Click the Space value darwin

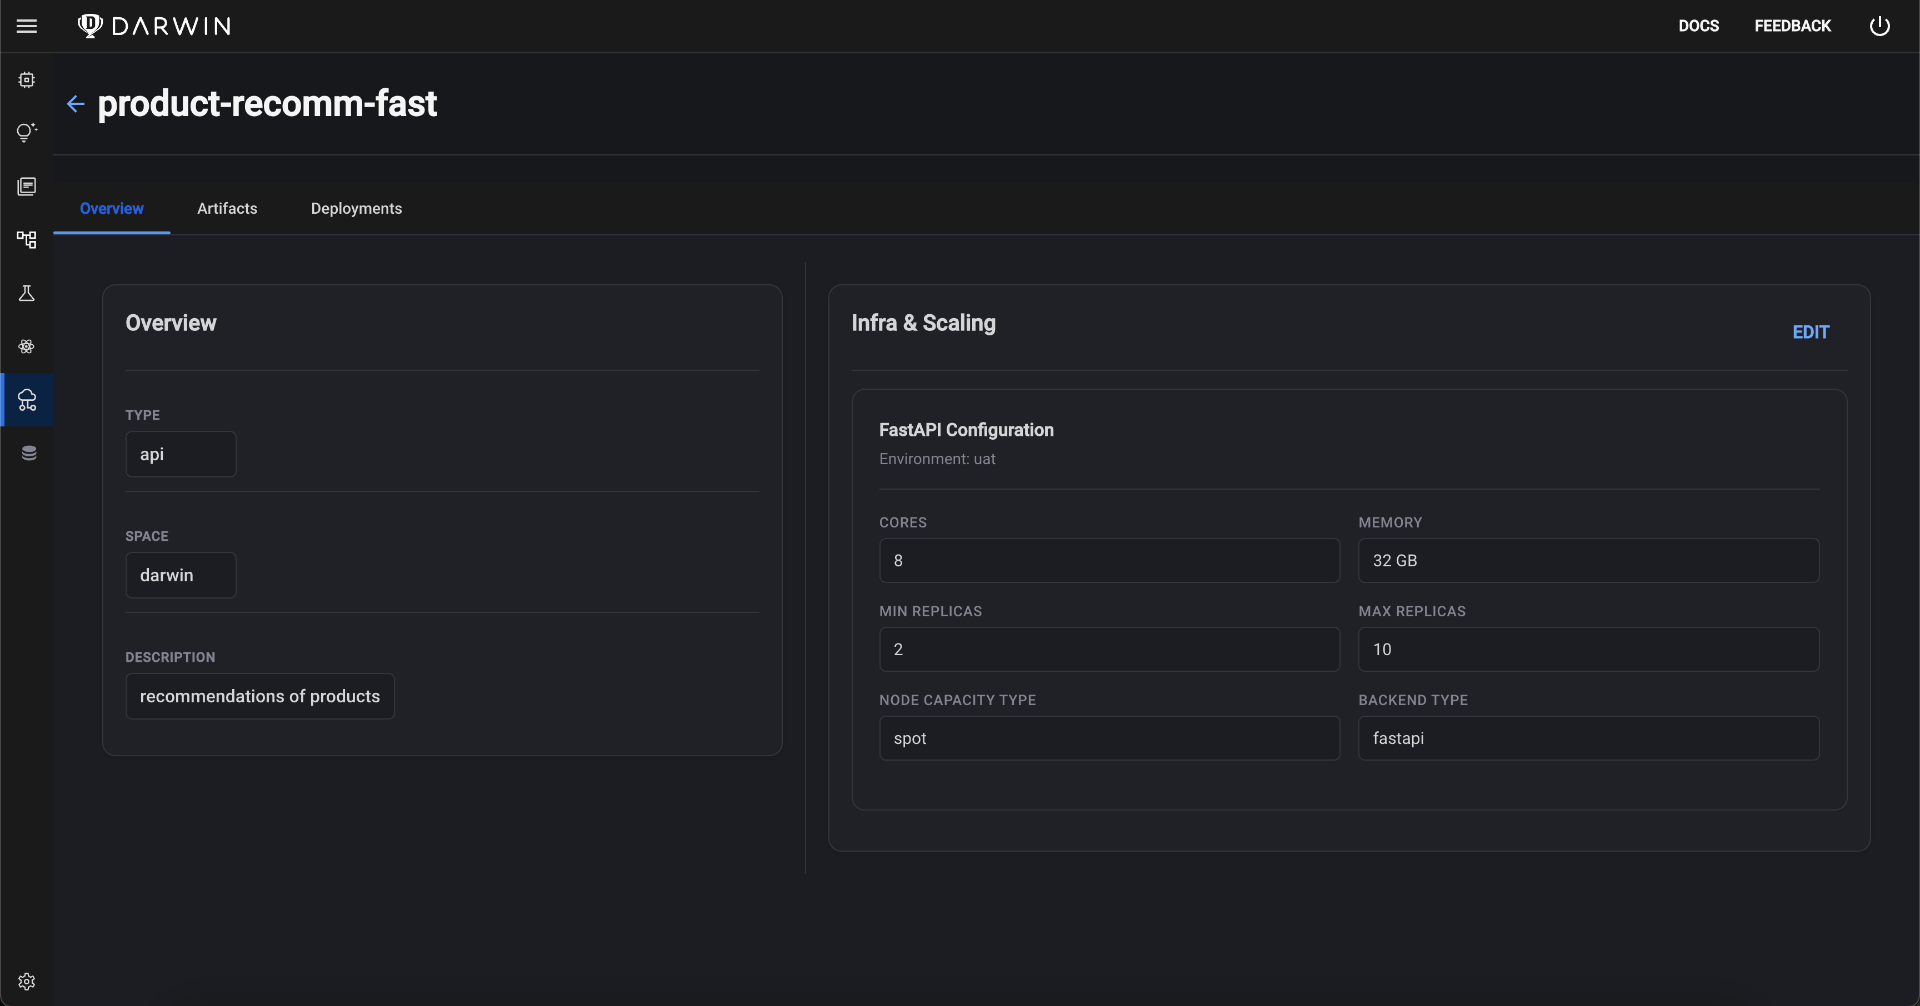pyautogui.click(x=181, y=575)
